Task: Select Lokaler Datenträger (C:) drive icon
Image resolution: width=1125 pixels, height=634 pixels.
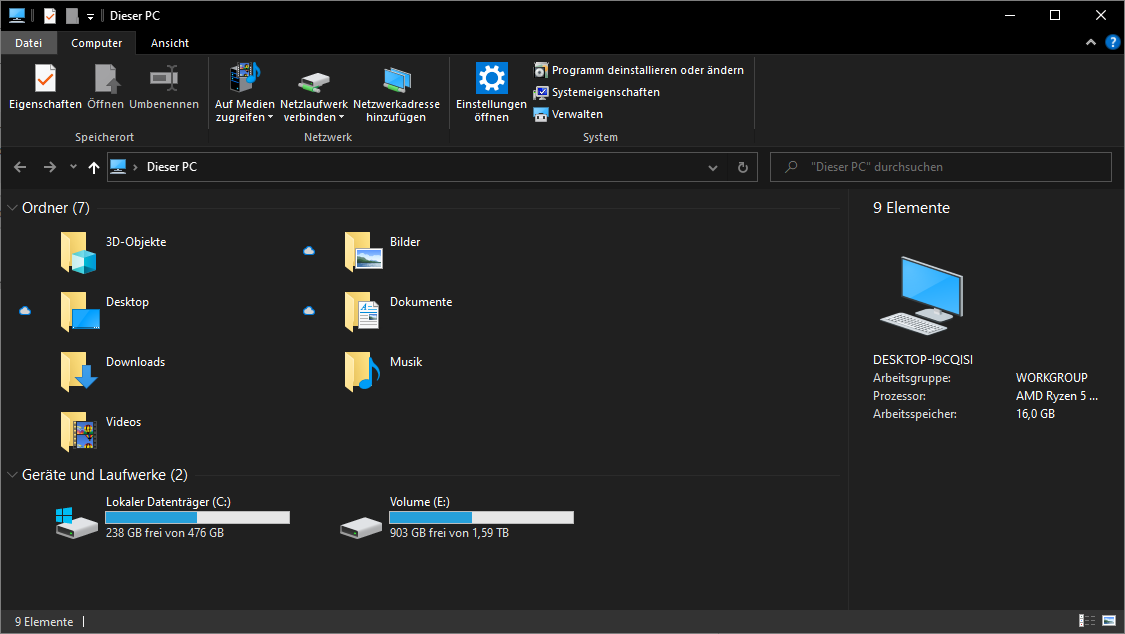Action: (77, 524)
